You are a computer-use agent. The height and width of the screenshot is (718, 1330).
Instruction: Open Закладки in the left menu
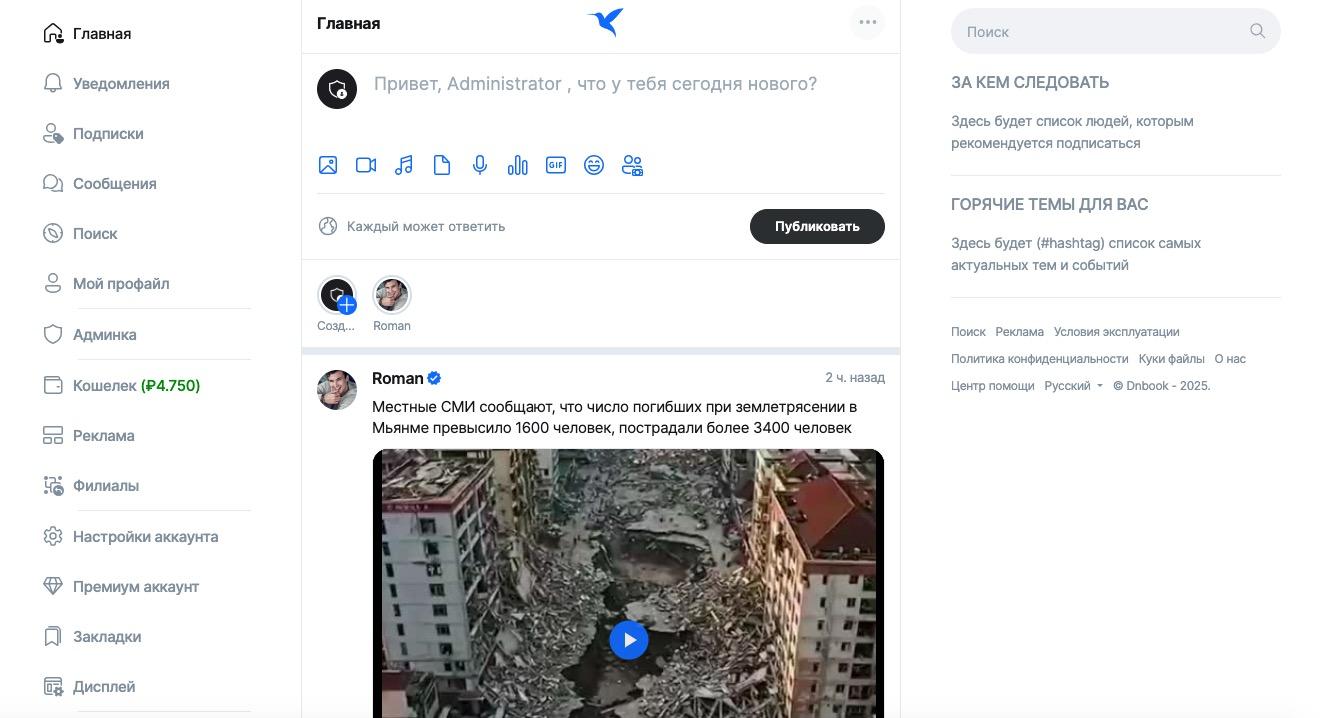pyautogui.click(x=107, y=636)
